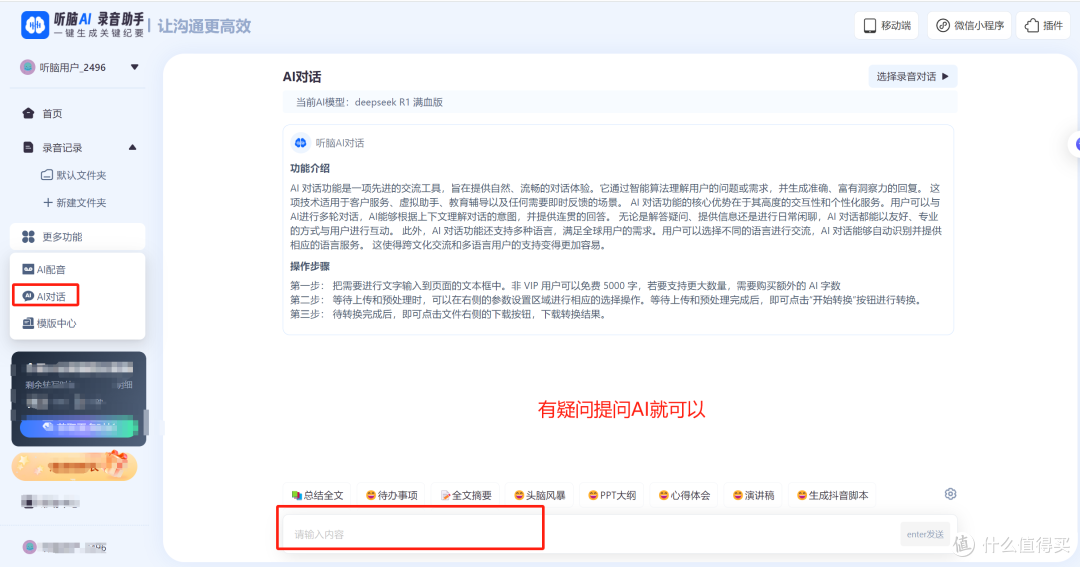Click the bottom-left user avatar icon
Viewport: 1080px width, 567px height.
point(30,547)
